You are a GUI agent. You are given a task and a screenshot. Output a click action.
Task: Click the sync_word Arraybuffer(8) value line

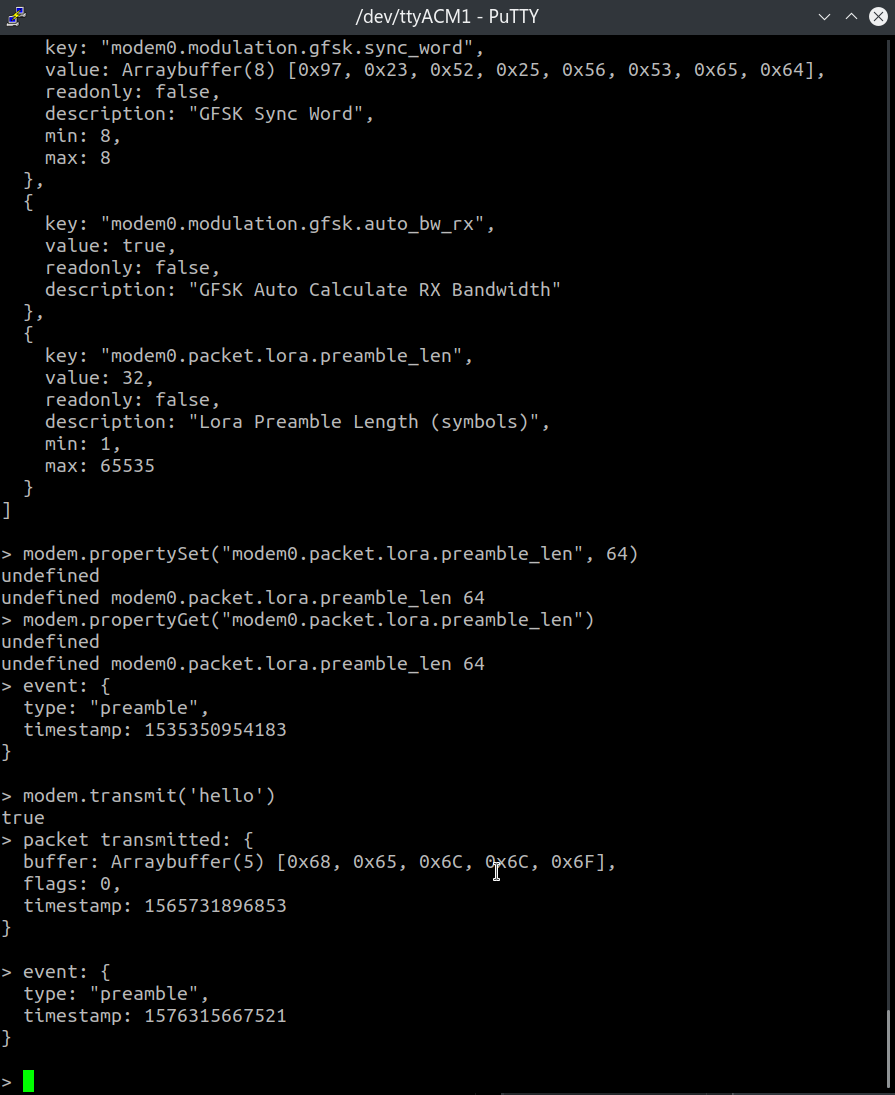435,70
